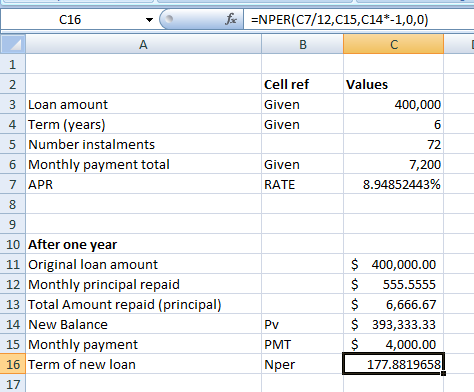Click the formula bar with NPER formula
The image size is (474, 392).
359,20
